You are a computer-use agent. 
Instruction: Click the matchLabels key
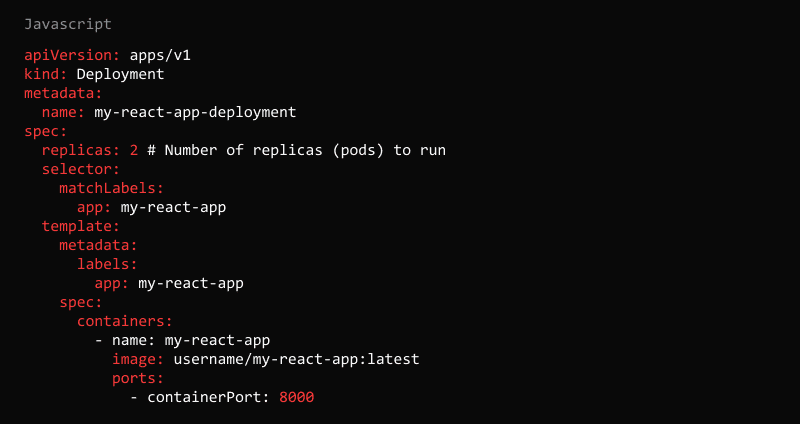[111, 188]
